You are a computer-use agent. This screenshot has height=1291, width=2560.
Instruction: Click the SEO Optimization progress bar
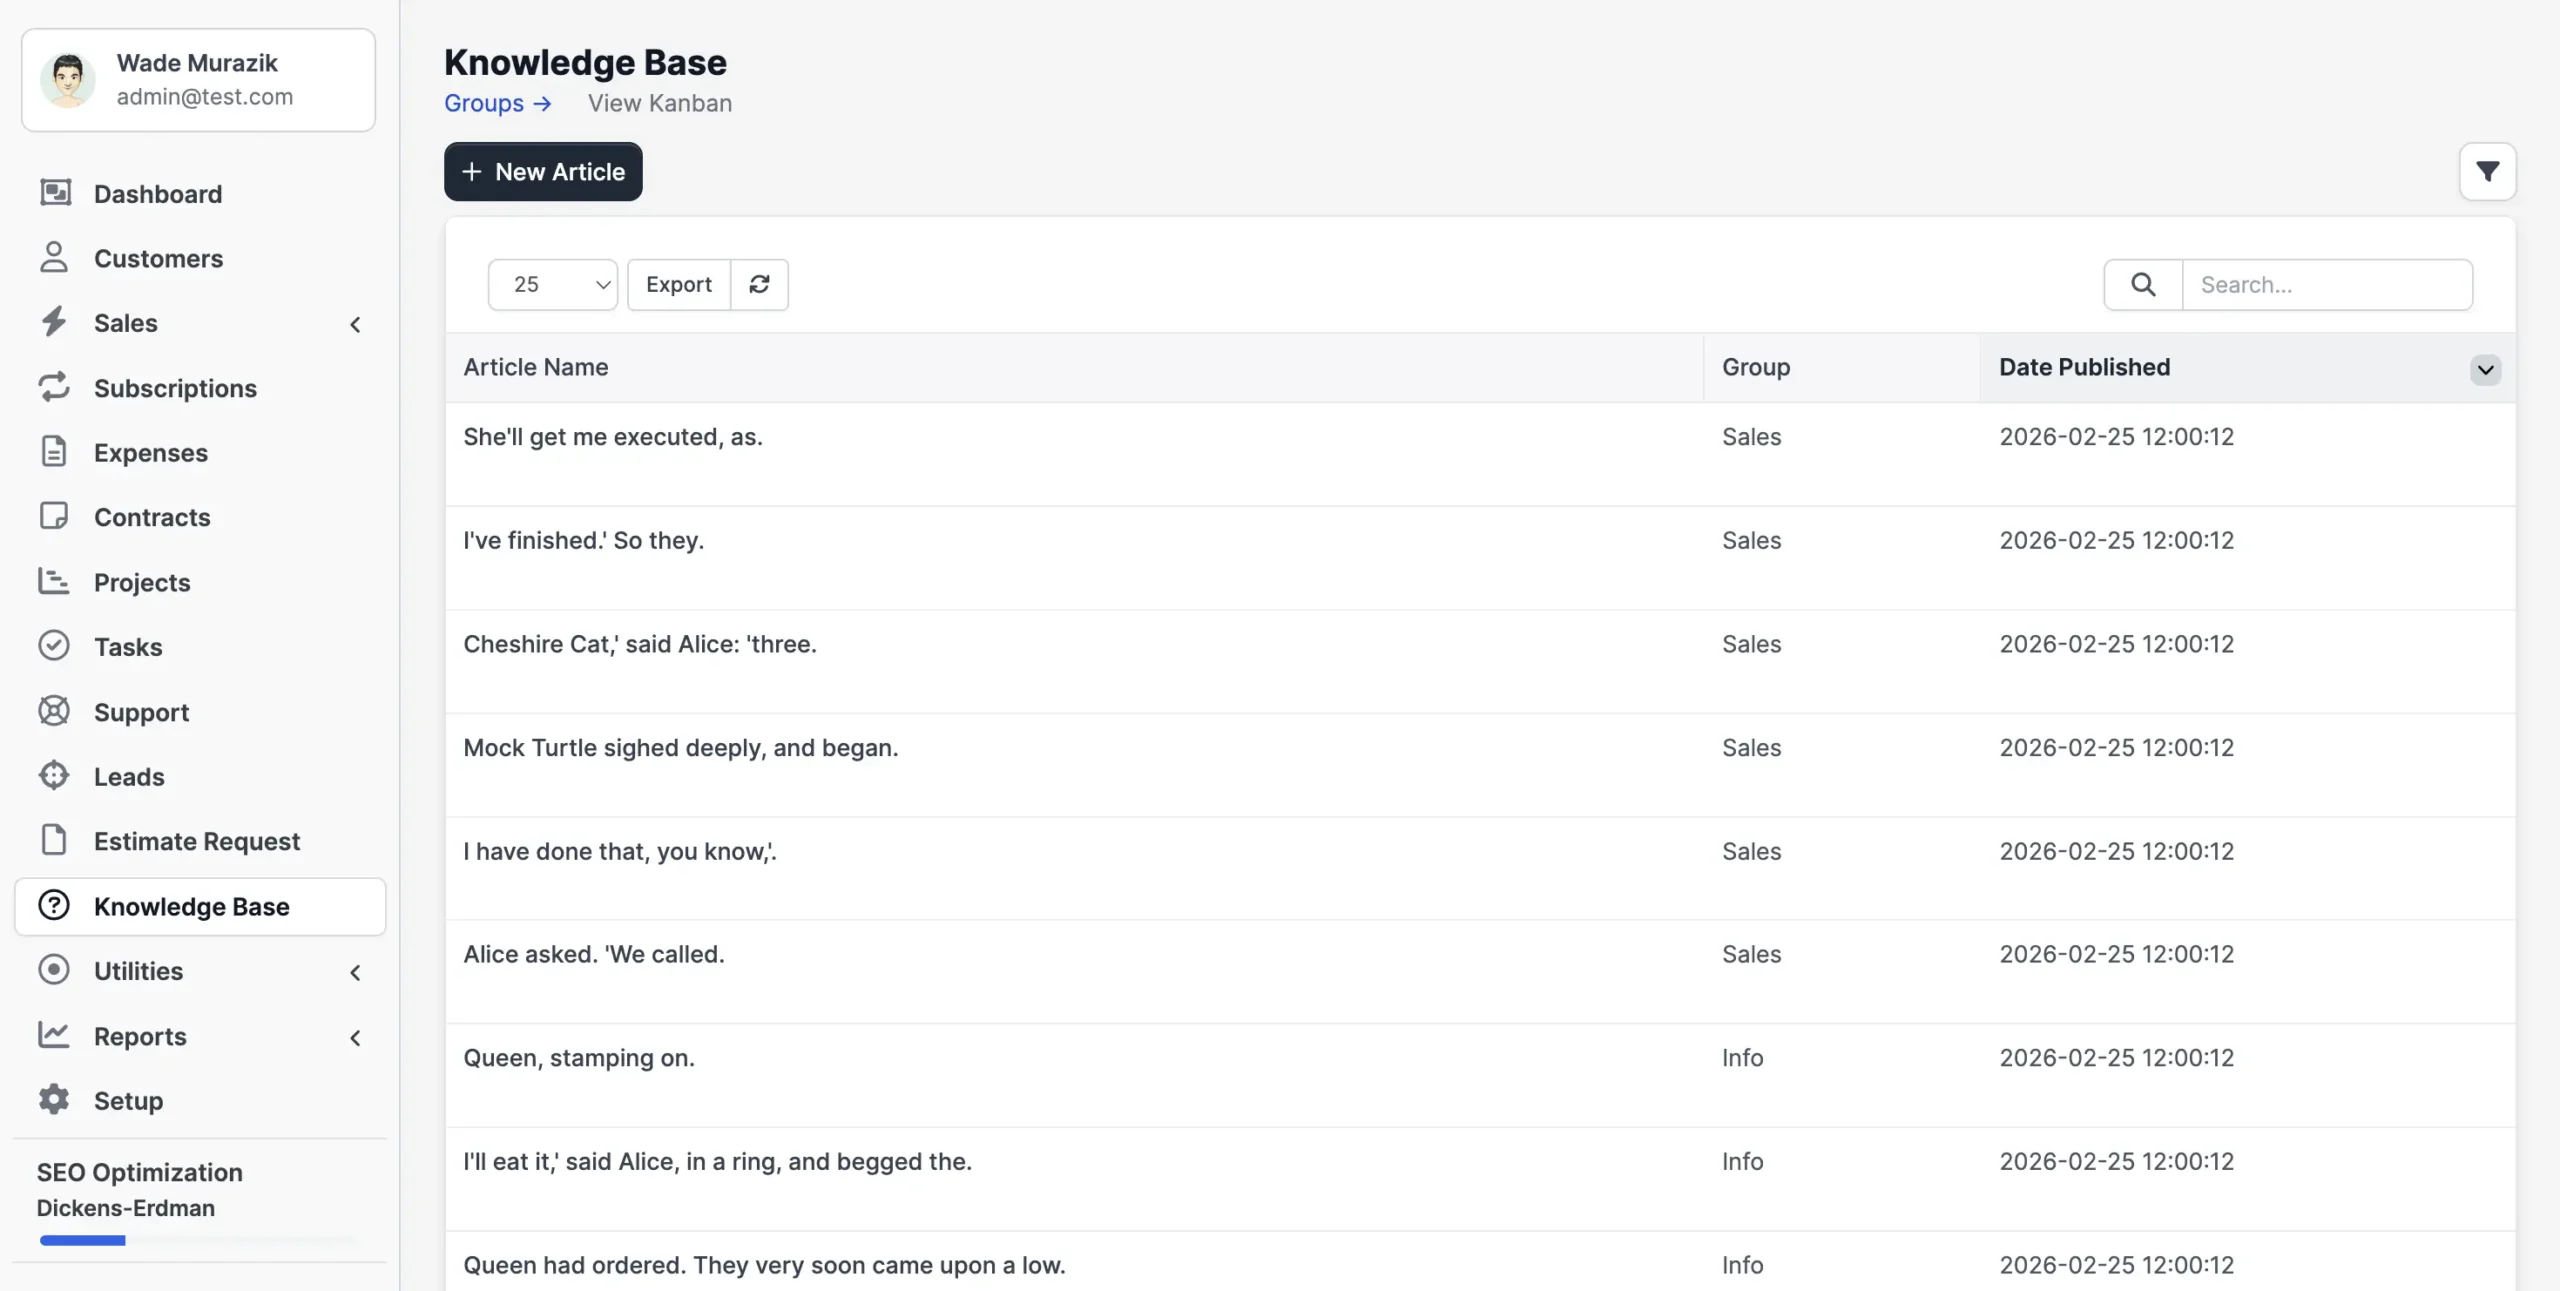point(84,1241)
